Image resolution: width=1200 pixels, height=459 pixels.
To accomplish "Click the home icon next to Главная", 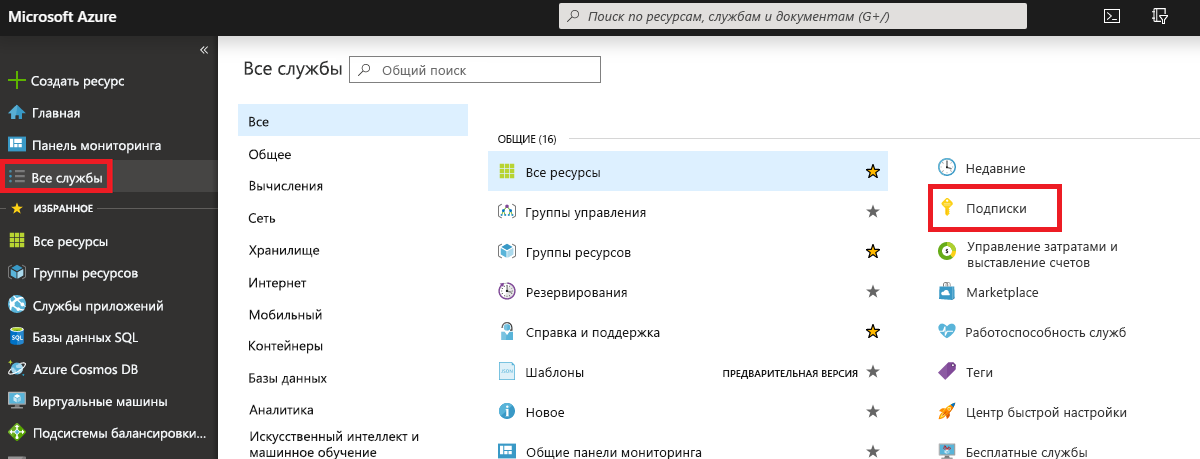I will (16, 113).
